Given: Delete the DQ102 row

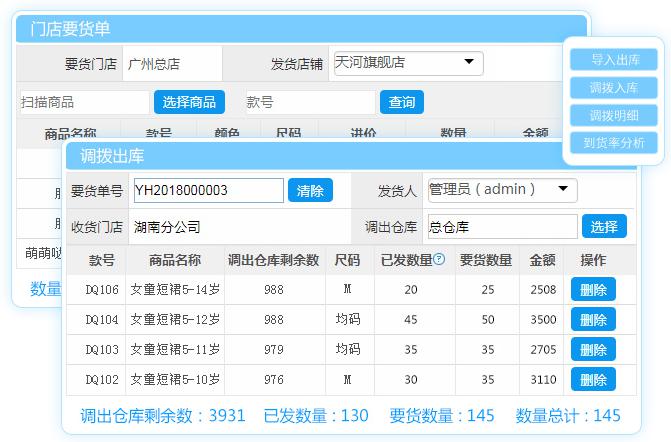Looking at the screenshot, I should pyautogui.click(x=593, y=380).
